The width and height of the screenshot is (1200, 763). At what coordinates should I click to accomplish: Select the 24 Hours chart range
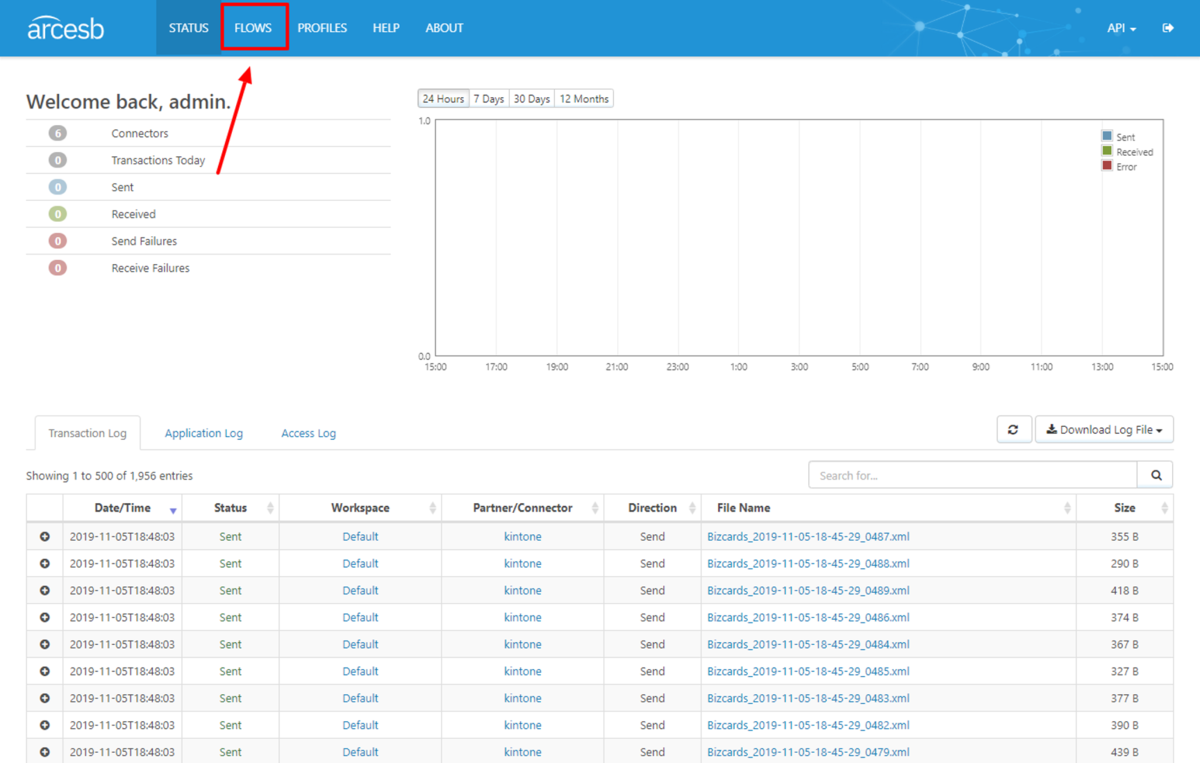[443, 99]
